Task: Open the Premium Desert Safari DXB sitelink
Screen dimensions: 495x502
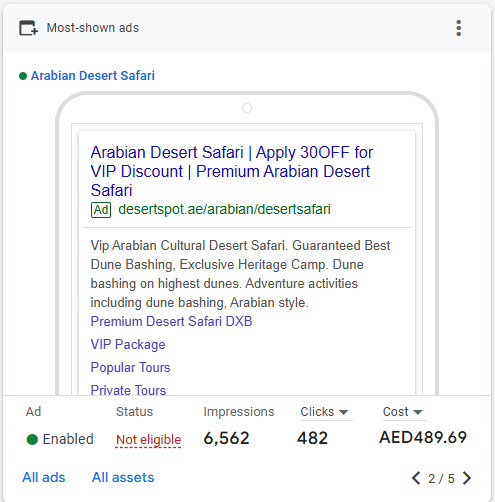Action: click(171, 321)
